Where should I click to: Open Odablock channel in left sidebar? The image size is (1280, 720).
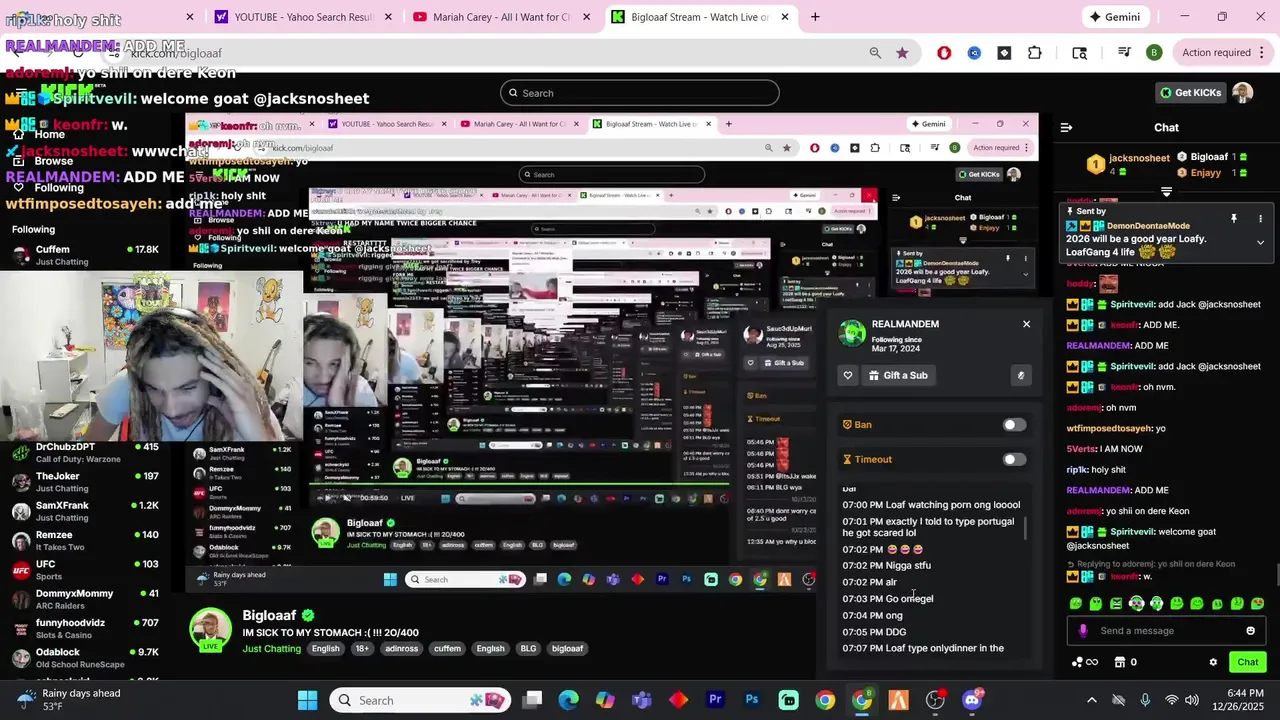tap(84, 658)
